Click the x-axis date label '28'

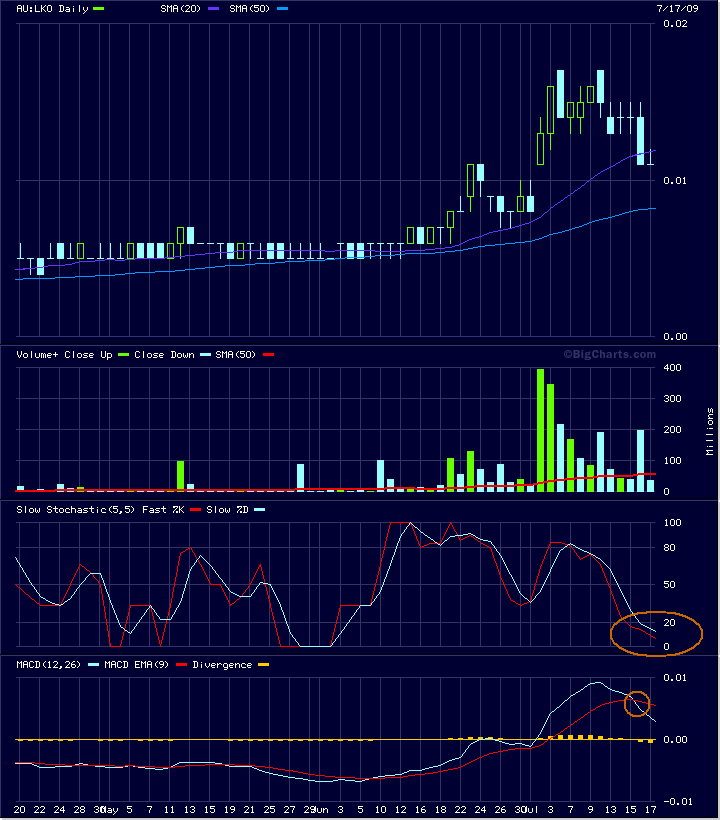79,810
